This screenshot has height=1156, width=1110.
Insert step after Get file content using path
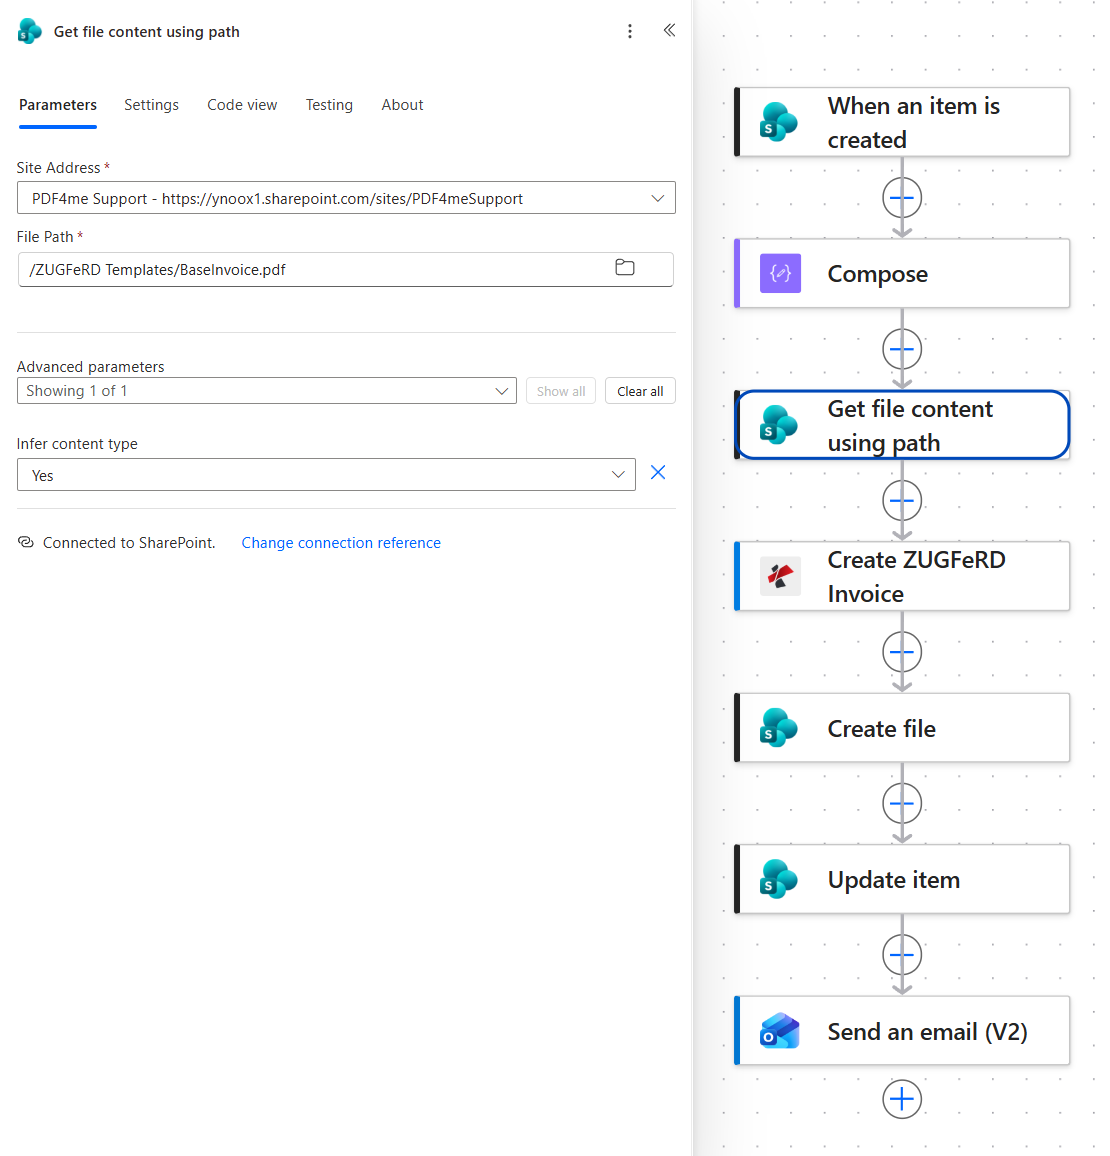pos(901,501)
